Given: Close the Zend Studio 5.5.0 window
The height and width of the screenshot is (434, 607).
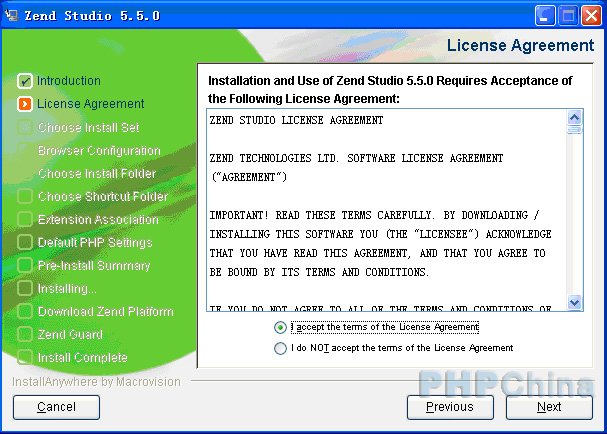Looking at the screenshot, I should [592, 16].
